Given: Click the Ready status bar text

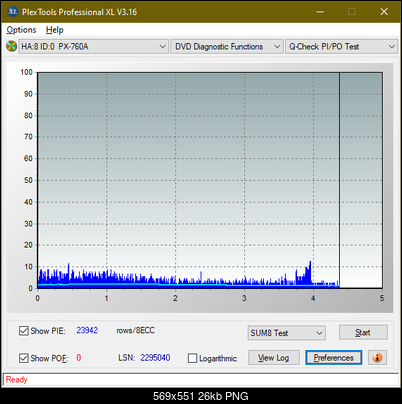Looking at the screenshot, I should pyautogui.click(x=16, y=379).
